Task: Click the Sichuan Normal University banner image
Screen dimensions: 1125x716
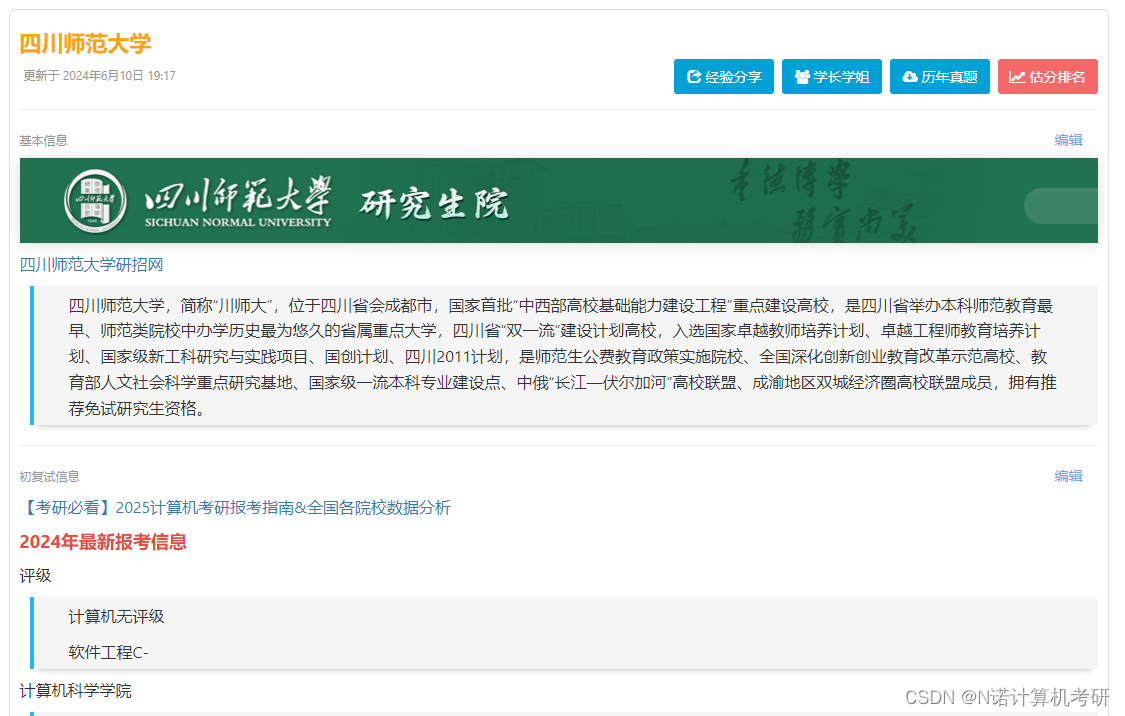Action: point(559,200)
